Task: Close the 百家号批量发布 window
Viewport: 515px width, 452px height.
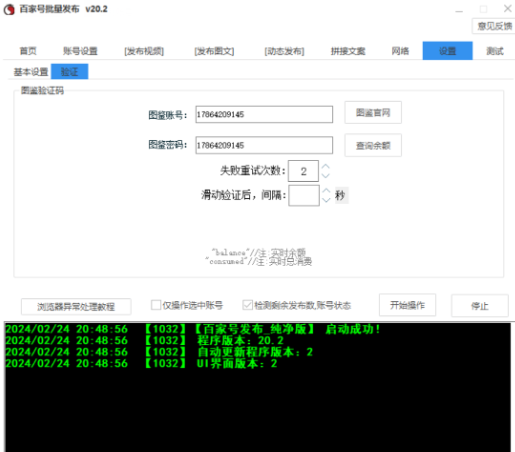Action: coord(507,8)
